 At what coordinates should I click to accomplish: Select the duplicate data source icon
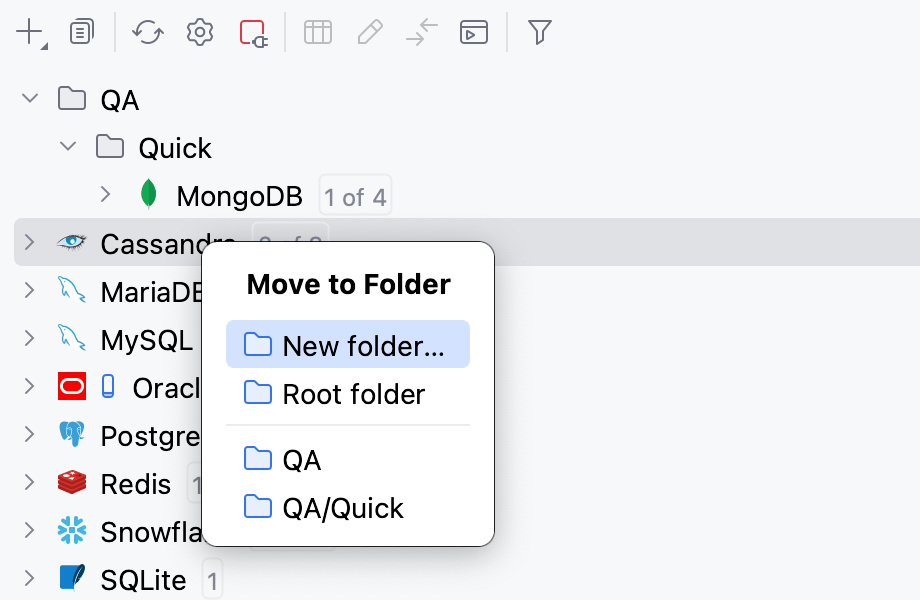pyautogui.click(x=82, y=31)
